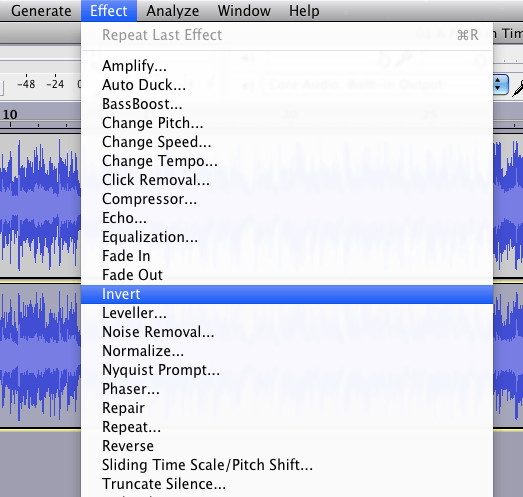Screen dimensions: 523x497
Task: Select the Invert effect
Action: pyautogui.click(x=287, y=294)
